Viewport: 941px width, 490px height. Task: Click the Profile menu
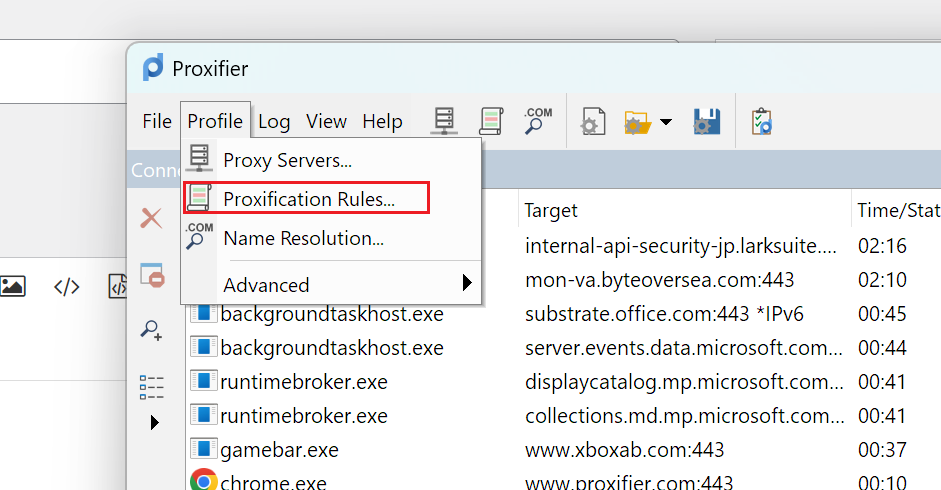[215, 121]
